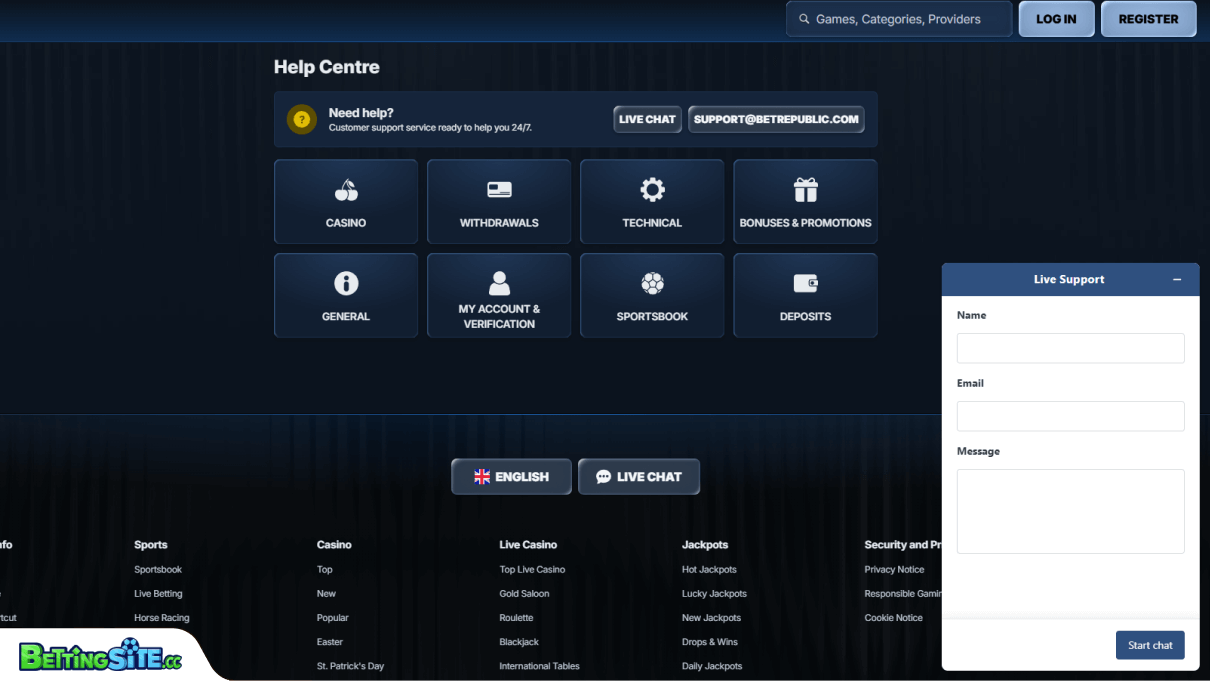The height and width of the screenshot is (681, 1210).
Task: Select the Withdrawals card icon
Action: 499,190
